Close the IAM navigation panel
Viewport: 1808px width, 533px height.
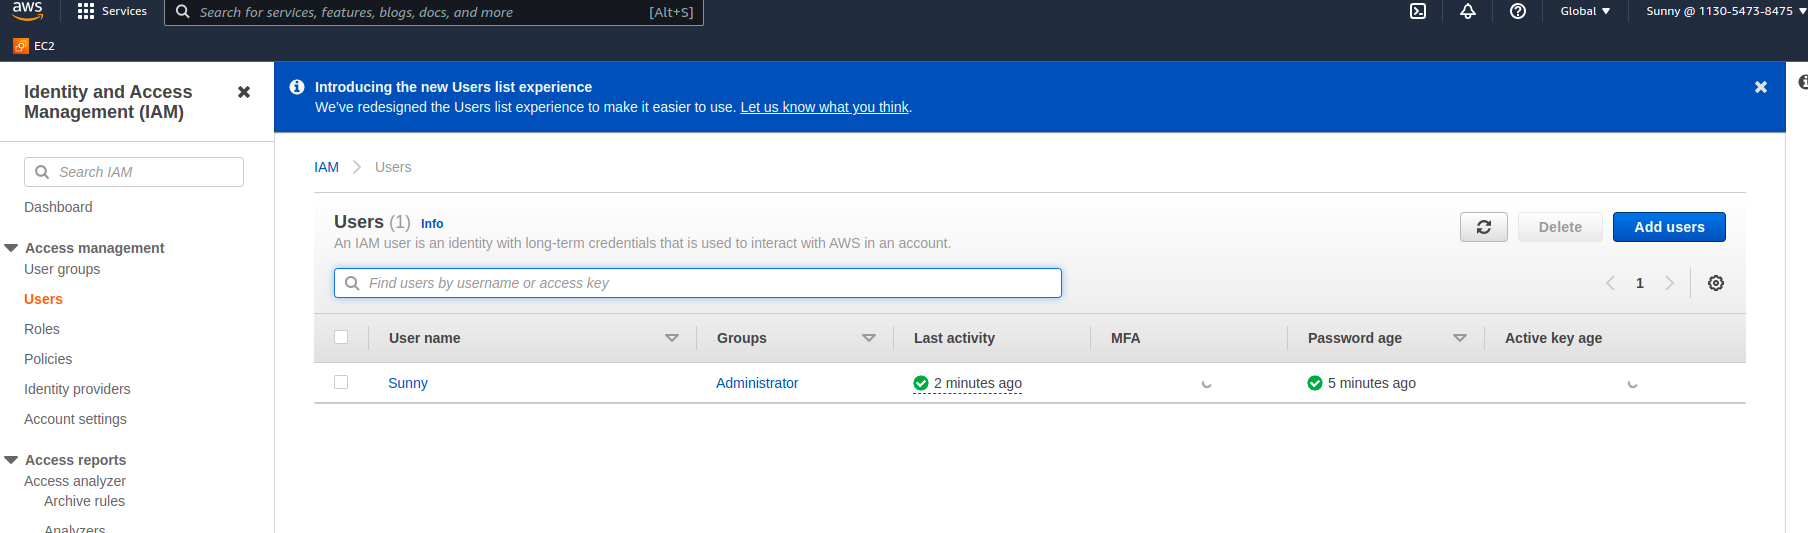(x=244, y=92)
